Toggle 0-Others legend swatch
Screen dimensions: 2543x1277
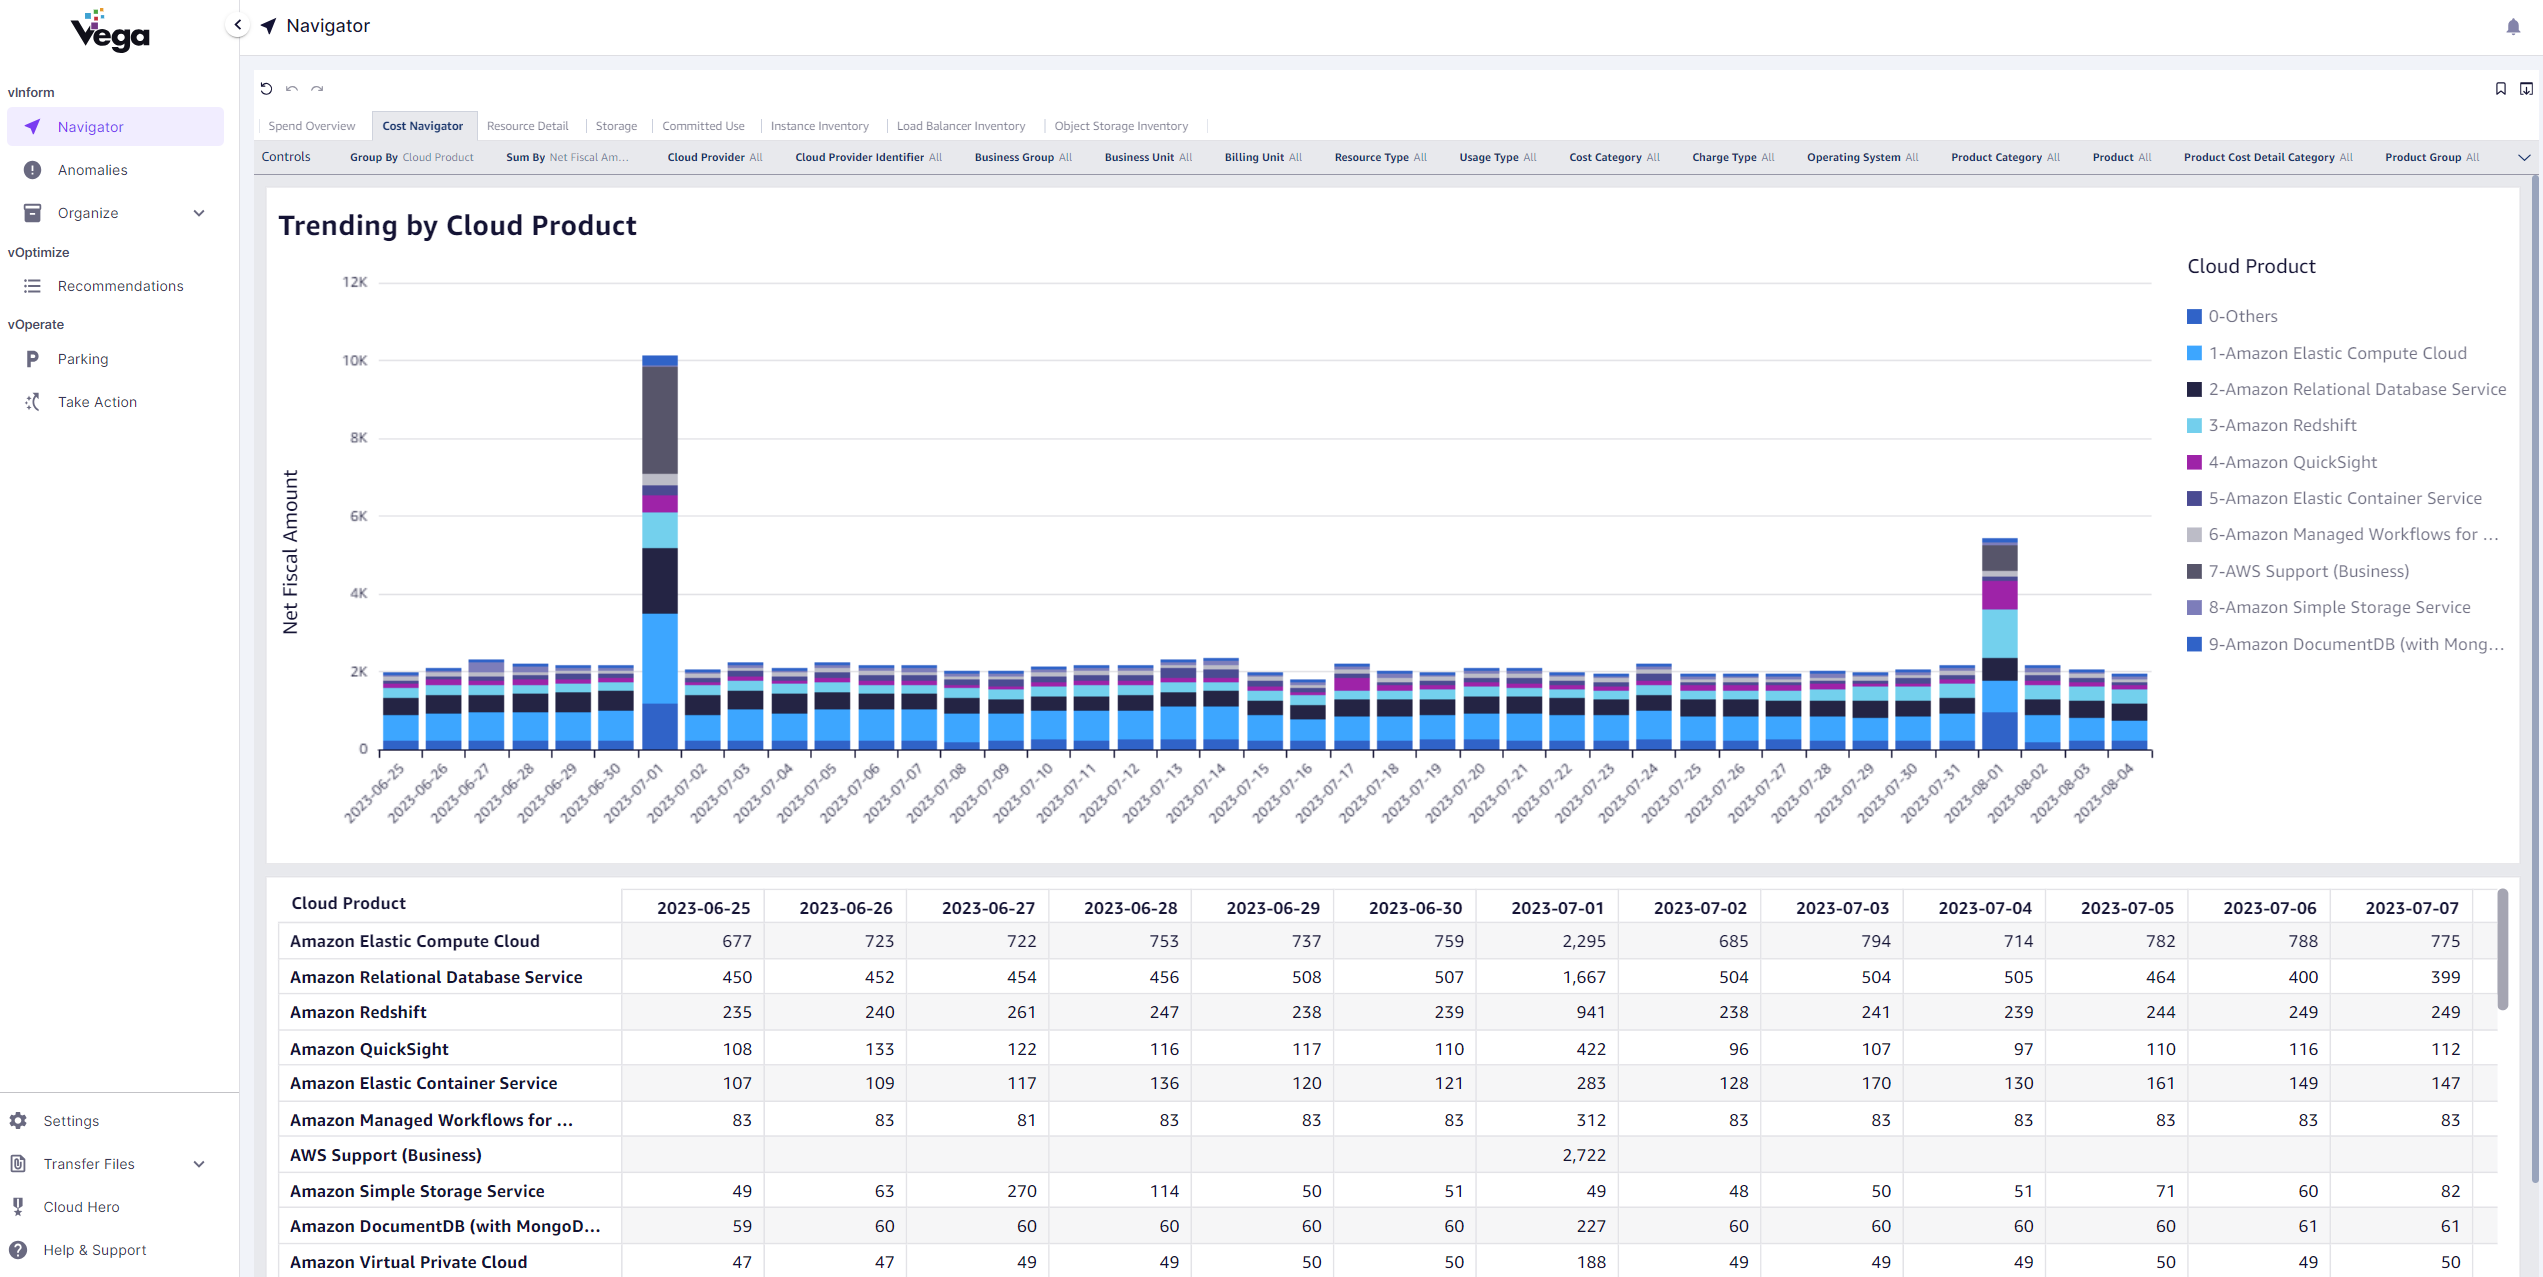click(x=2194, y=317)
